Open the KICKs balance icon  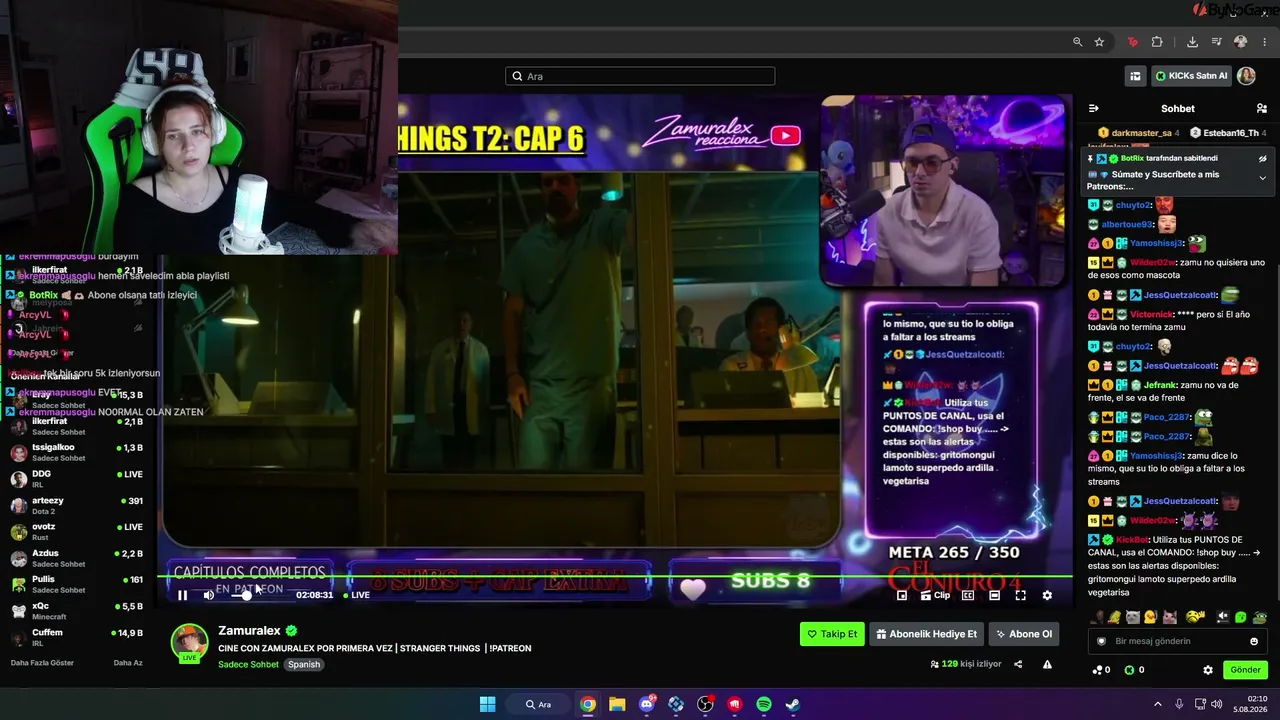click(x=1135, y=670)
